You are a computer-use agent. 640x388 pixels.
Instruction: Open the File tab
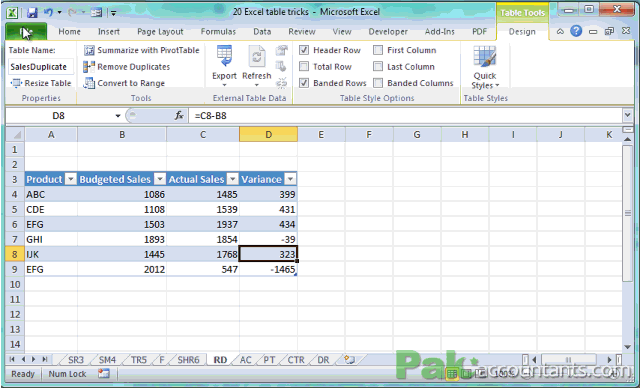click(27, 32)
